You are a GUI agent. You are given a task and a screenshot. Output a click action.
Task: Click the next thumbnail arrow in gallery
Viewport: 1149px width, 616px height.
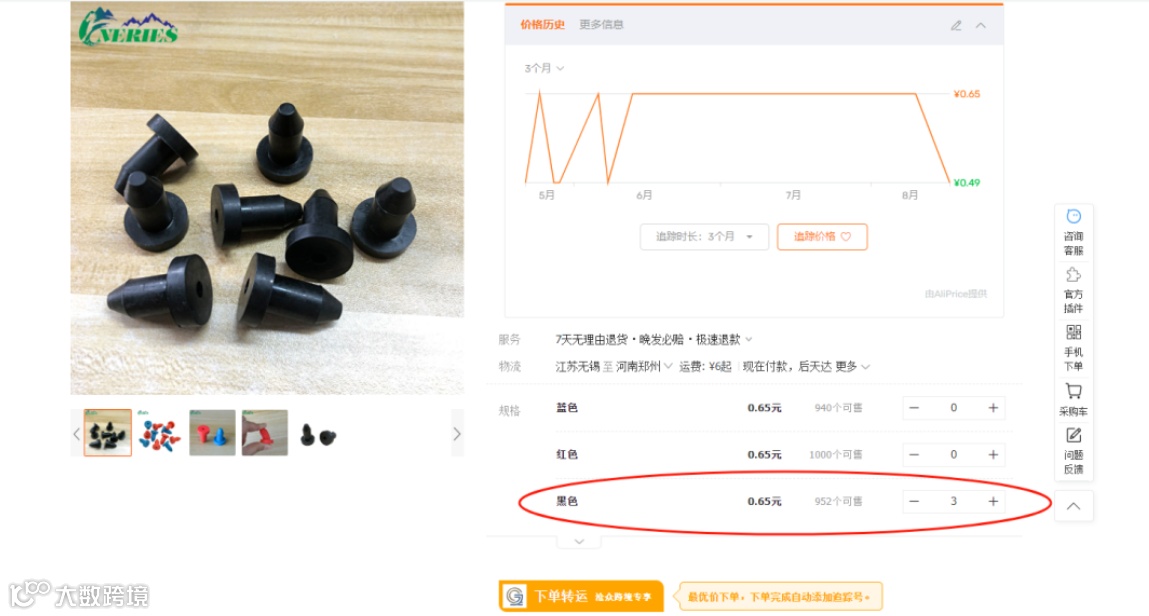[x=457, y=434]
